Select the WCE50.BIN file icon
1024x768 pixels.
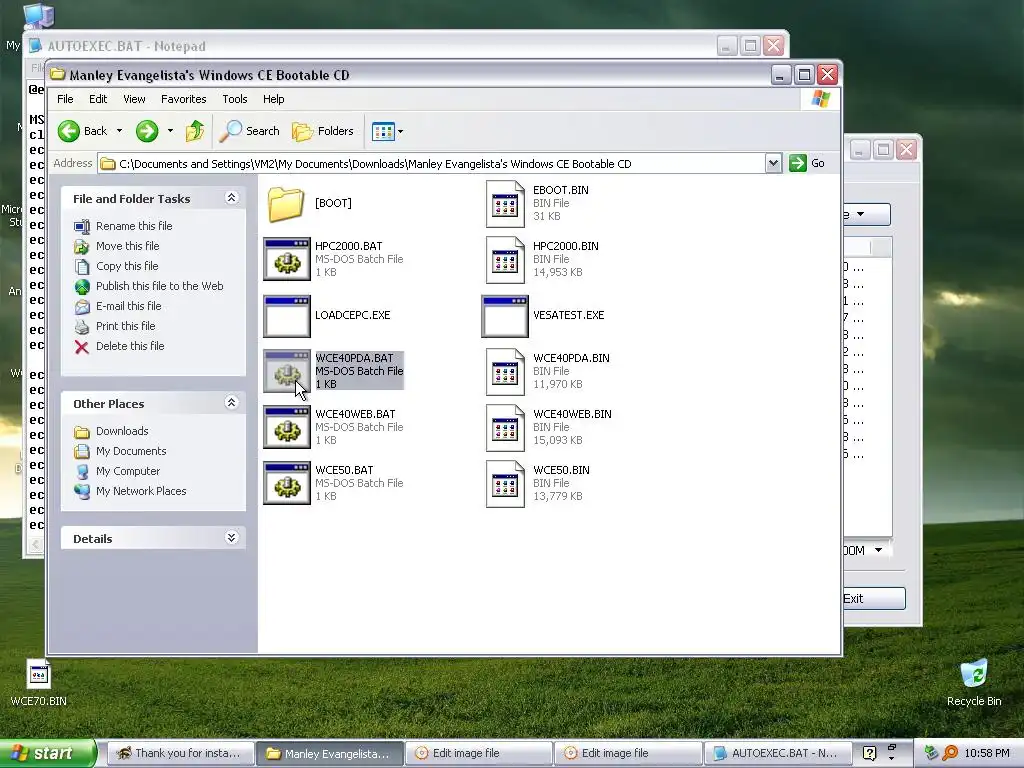505,485
